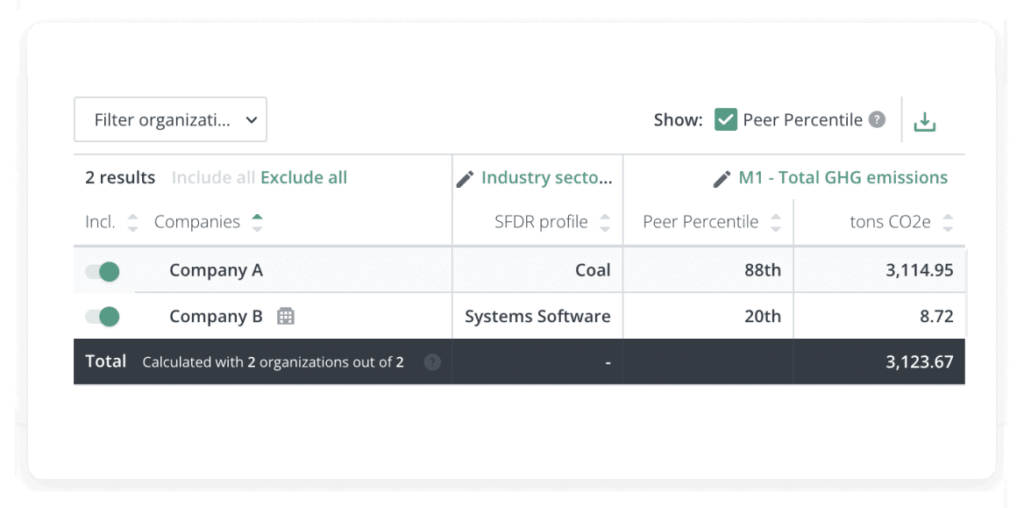
Task: Sort by the Incl. column arrows
Action: (x=133, y=223)
